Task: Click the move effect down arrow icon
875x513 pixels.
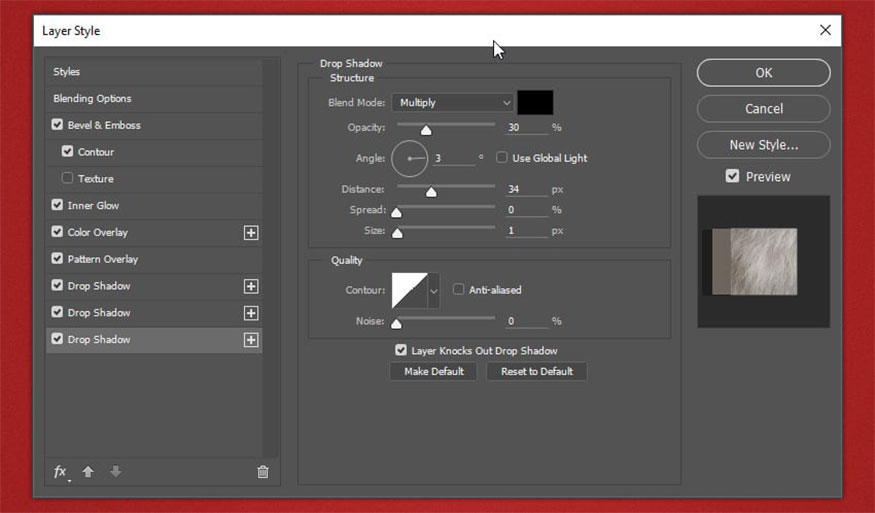Action: 115,472
